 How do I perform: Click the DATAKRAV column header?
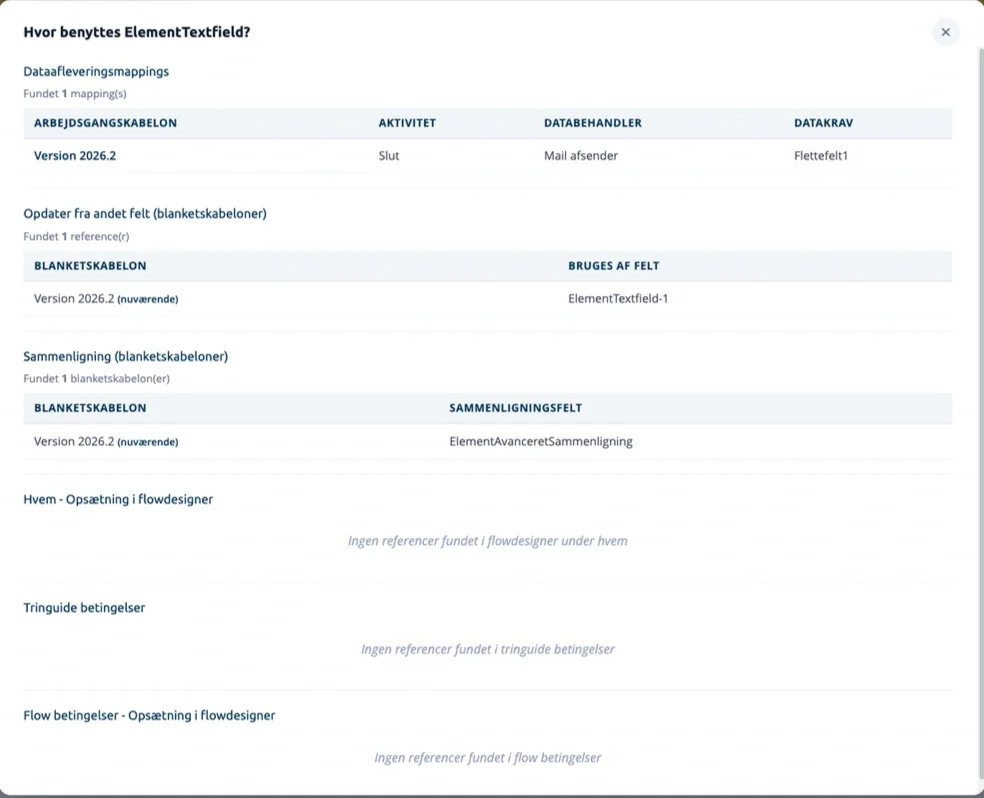pos(823,123)
